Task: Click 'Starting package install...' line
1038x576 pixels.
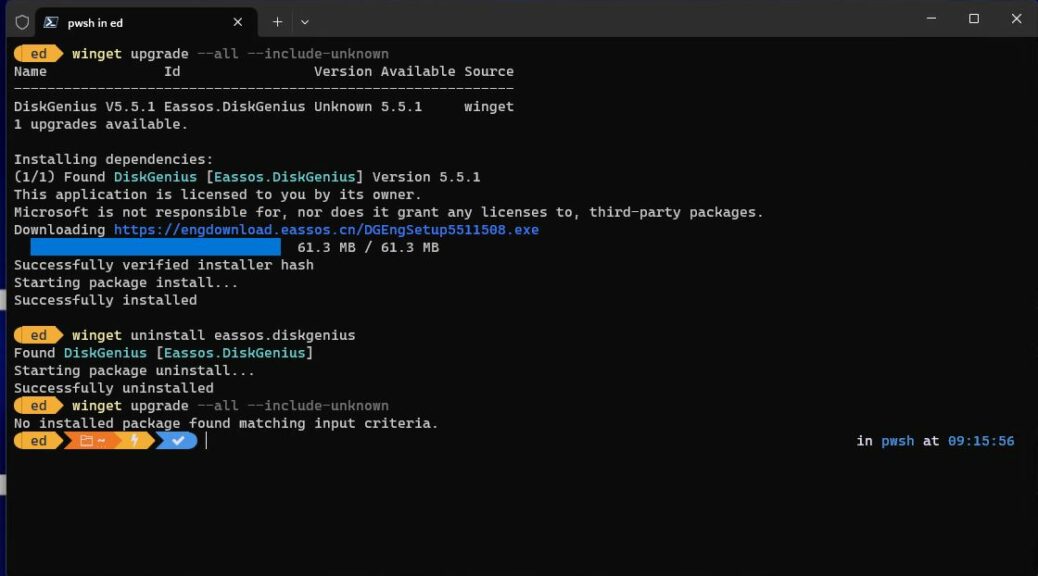Action: (x=126, y=283)
